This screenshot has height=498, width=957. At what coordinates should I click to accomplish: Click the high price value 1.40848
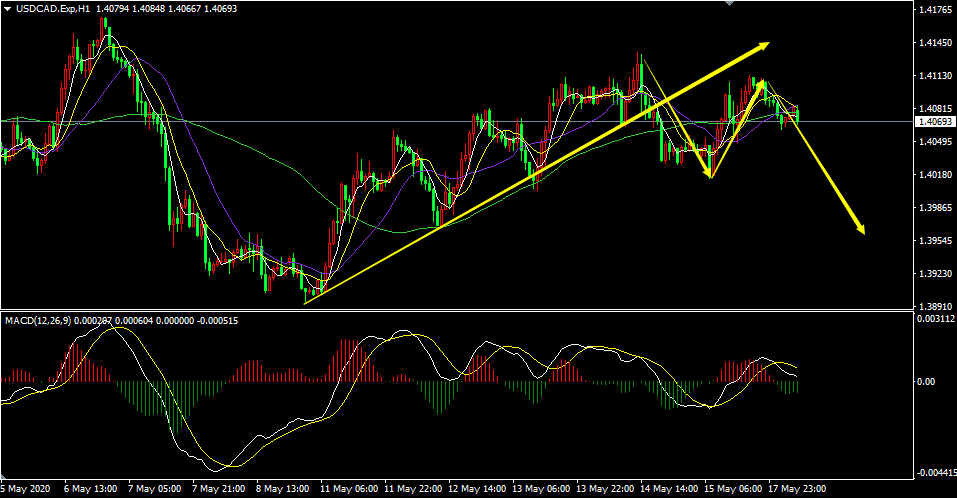click(x=148, y=9)
